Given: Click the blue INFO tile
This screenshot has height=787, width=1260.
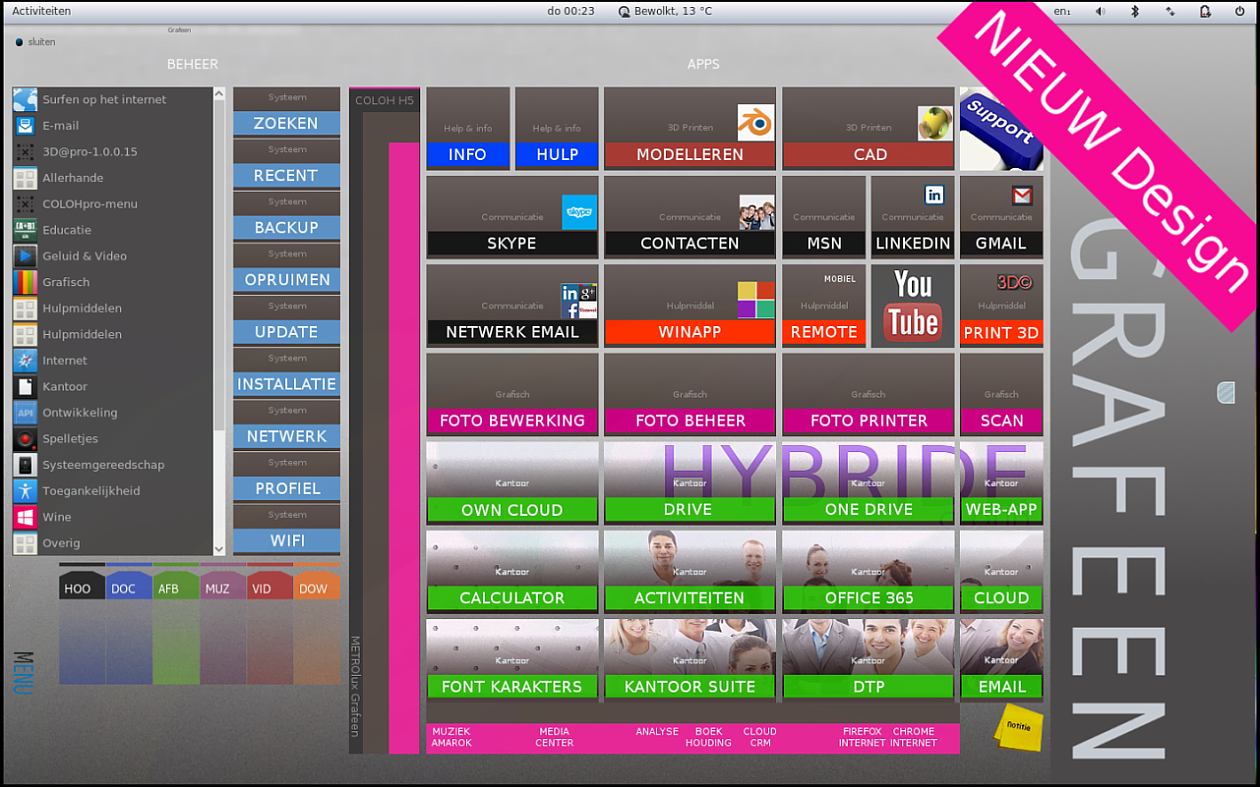Looking at the screenshot, I should pos(468,128).
